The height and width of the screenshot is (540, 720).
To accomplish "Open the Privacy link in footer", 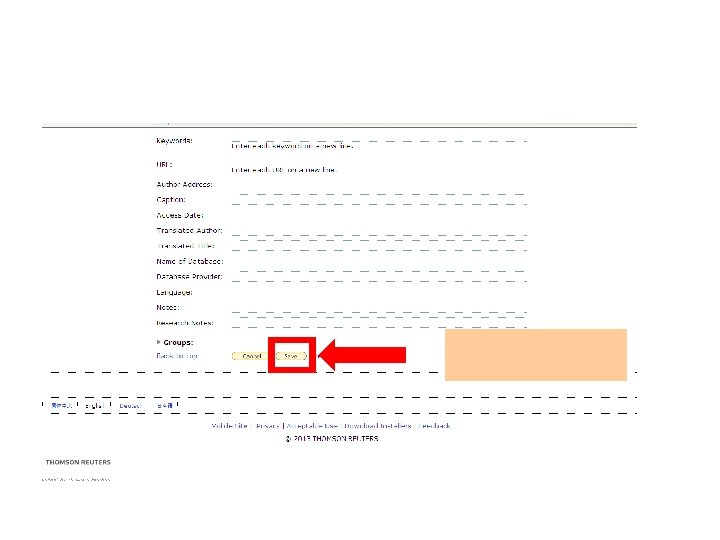I will pyautogui.click(x=267, y=426).
